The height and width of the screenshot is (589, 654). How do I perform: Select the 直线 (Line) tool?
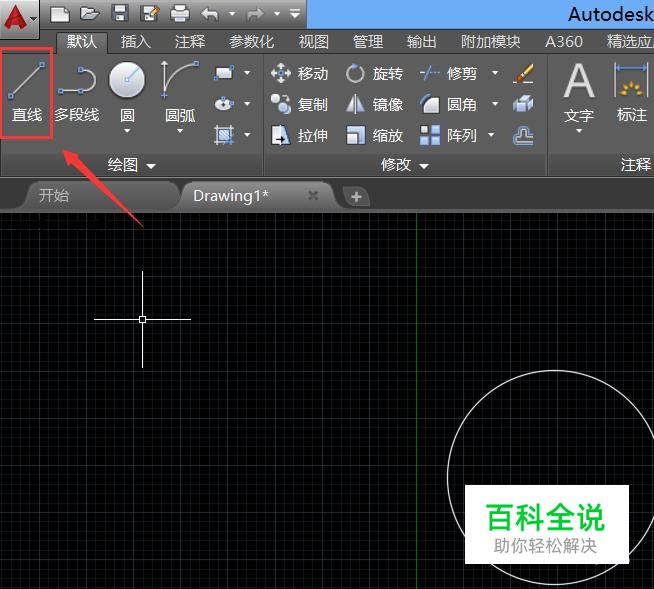tap(27, 92)
